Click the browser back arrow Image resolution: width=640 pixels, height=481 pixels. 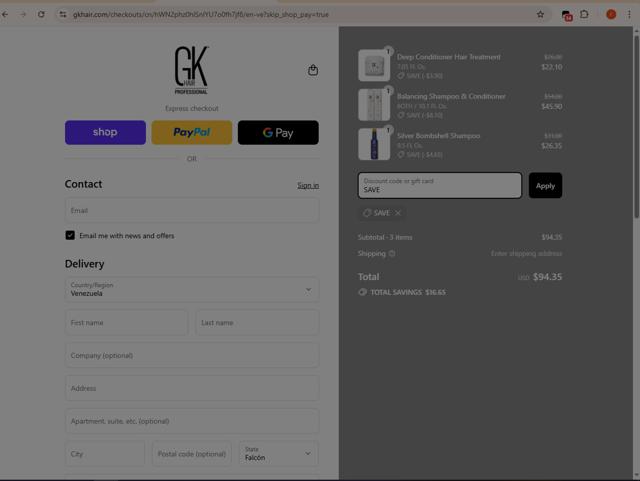click(5, 14)
